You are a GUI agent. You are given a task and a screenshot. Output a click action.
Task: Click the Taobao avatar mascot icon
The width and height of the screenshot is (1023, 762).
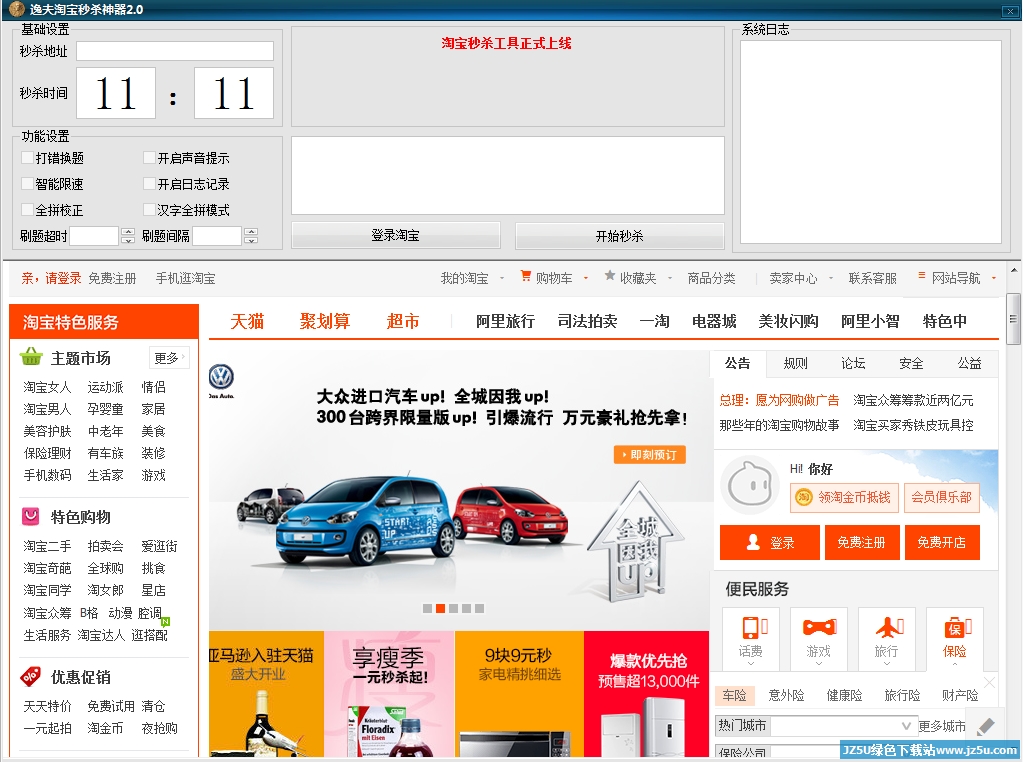[x=750, y=485]
